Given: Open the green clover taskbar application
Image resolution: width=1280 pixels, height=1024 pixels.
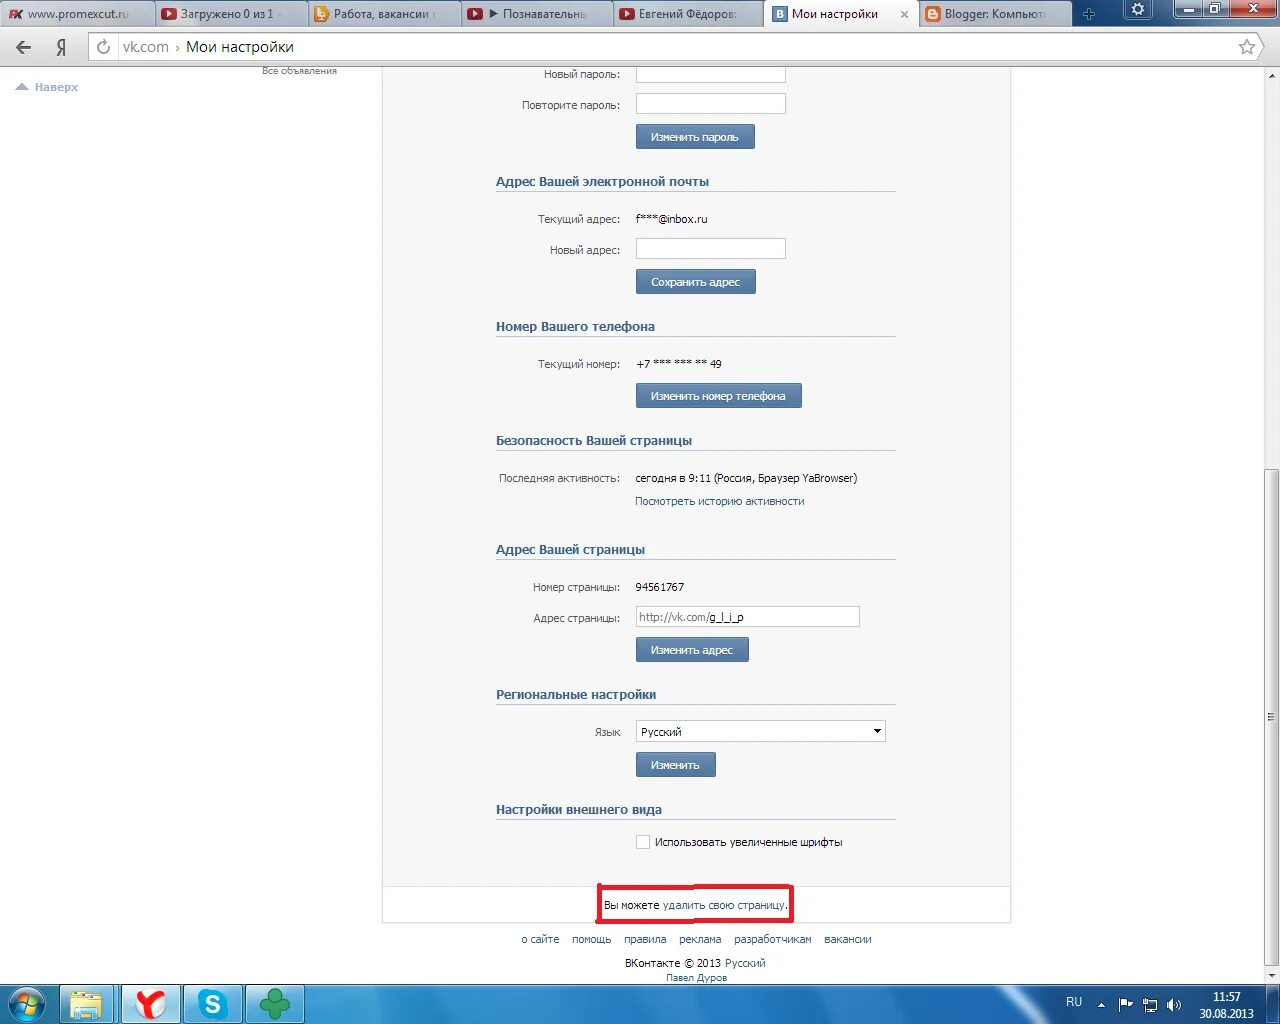Looking at the screenshot, I should [274, 1004].
